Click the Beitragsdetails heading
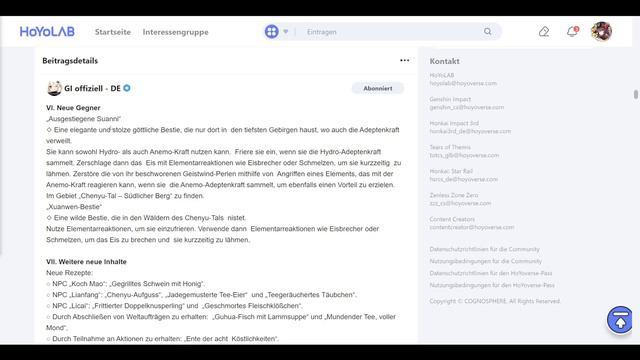Screen dimensions: 640x360 click(70, 61)
